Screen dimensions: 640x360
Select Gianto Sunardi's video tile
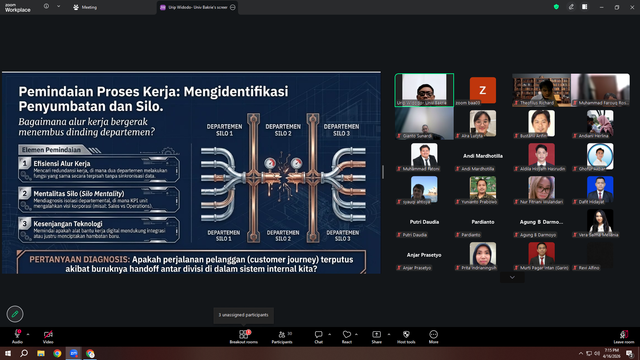click(424, 123)
